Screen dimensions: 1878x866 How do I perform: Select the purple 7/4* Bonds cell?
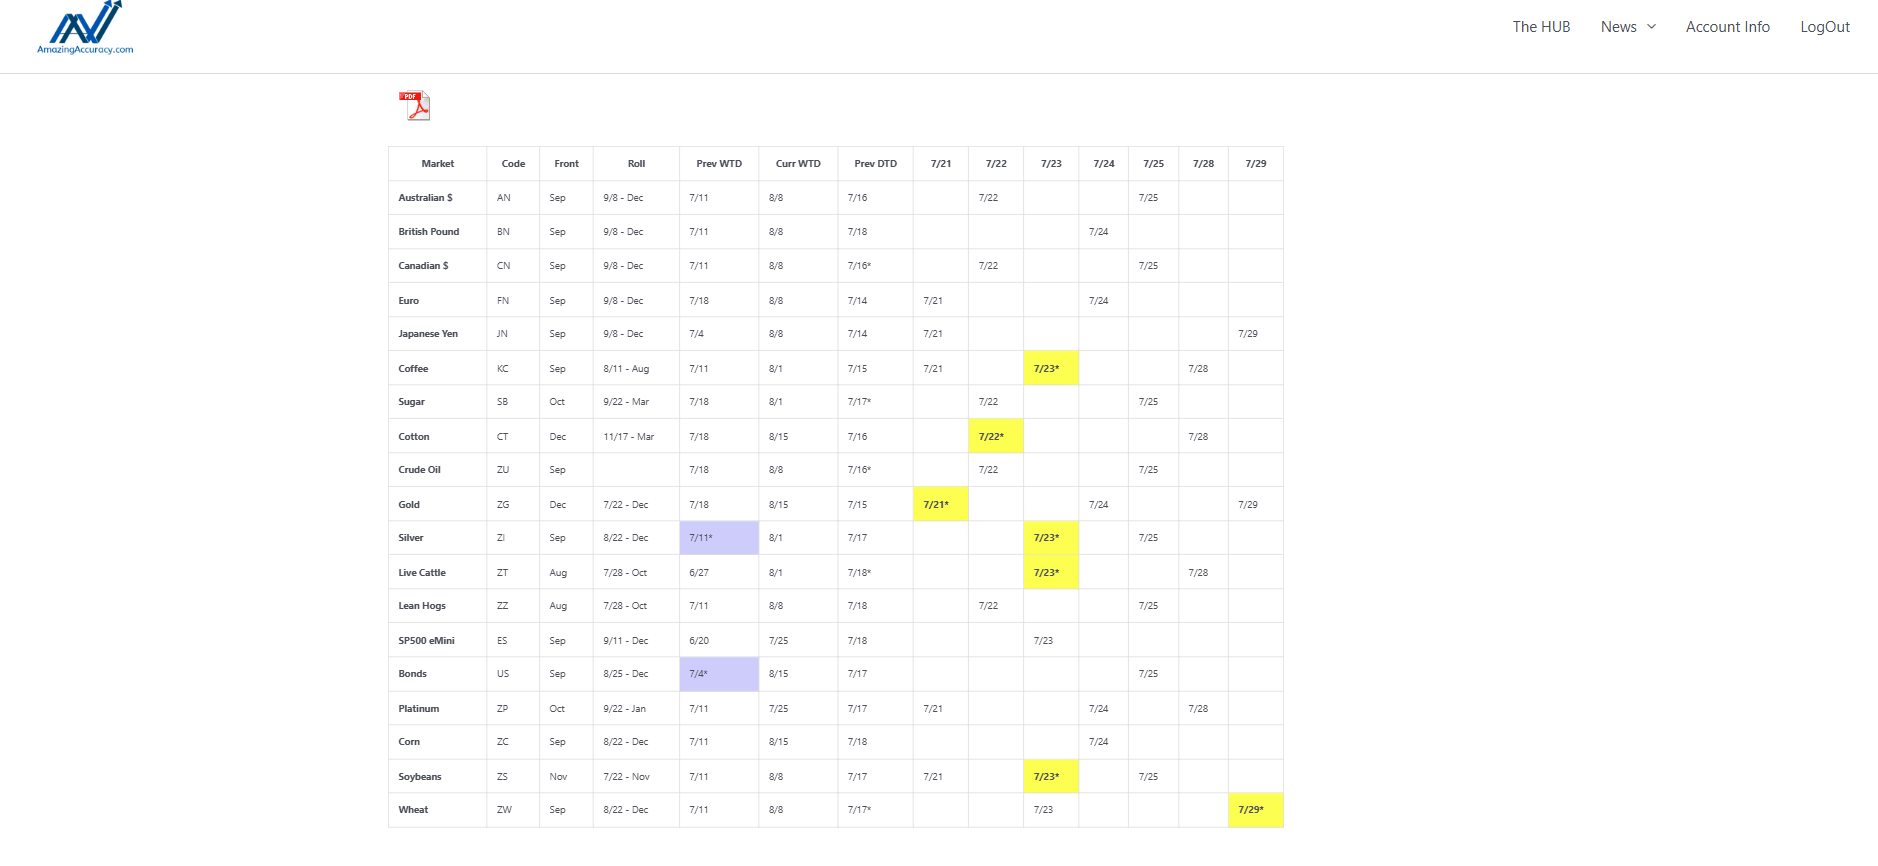click(x=718, y=674)
